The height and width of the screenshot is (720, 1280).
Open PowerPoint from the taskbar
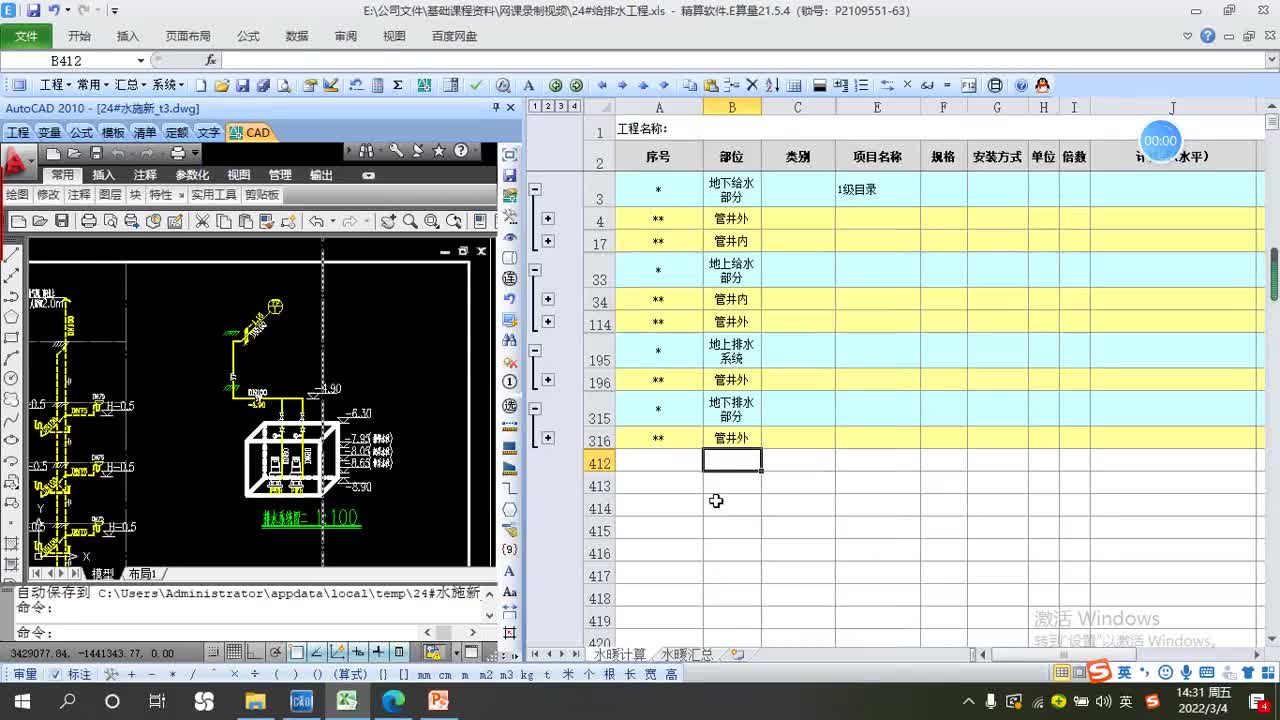coord(438,701)
